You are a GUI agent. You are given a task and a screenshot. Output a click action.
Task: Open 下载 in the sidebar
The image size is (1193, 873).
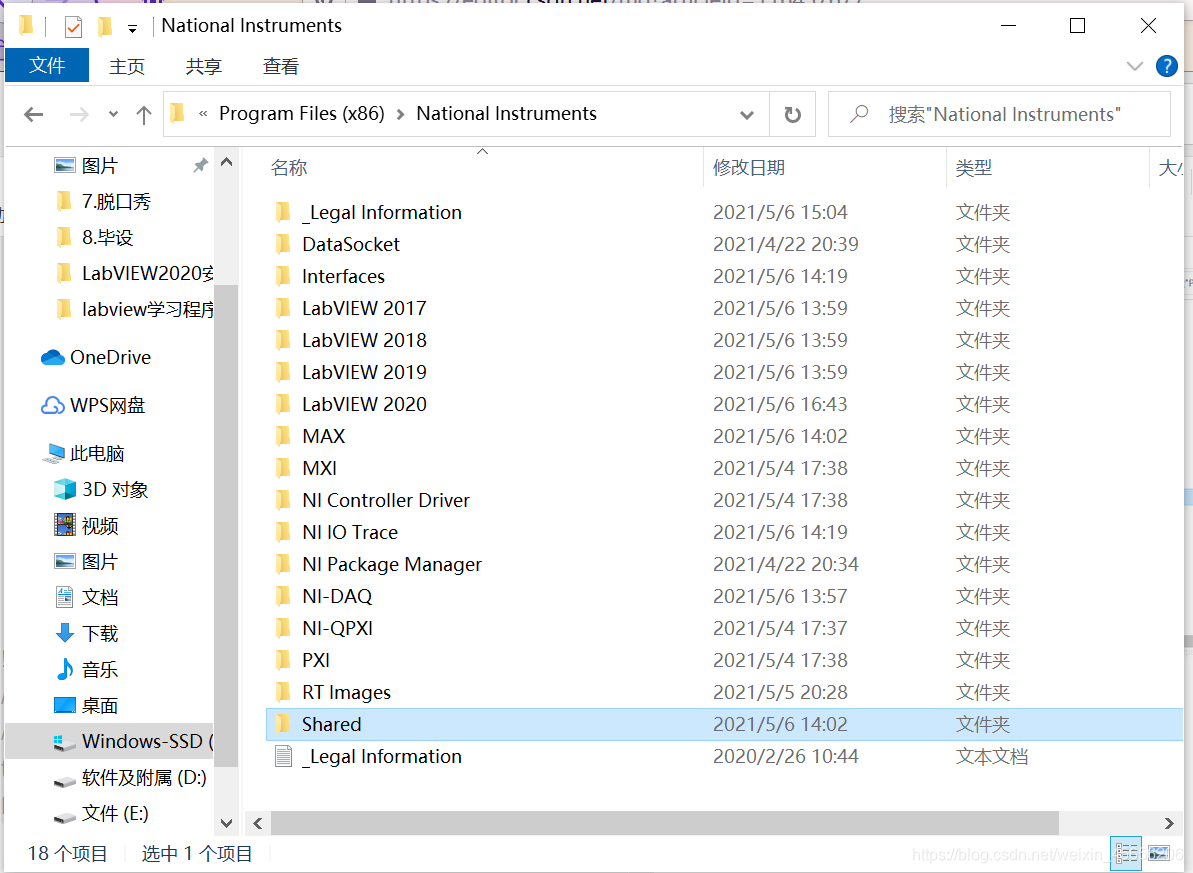click(100, 632)
